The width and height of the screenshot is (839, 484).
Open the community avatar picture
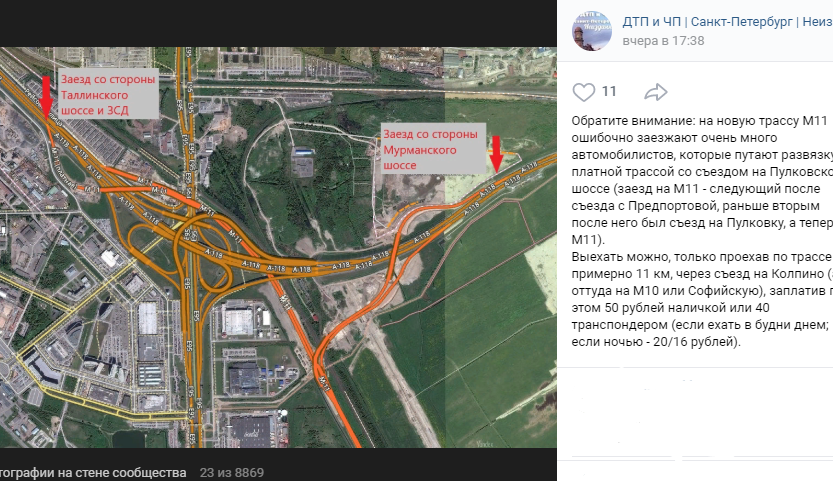coord(592,31)
